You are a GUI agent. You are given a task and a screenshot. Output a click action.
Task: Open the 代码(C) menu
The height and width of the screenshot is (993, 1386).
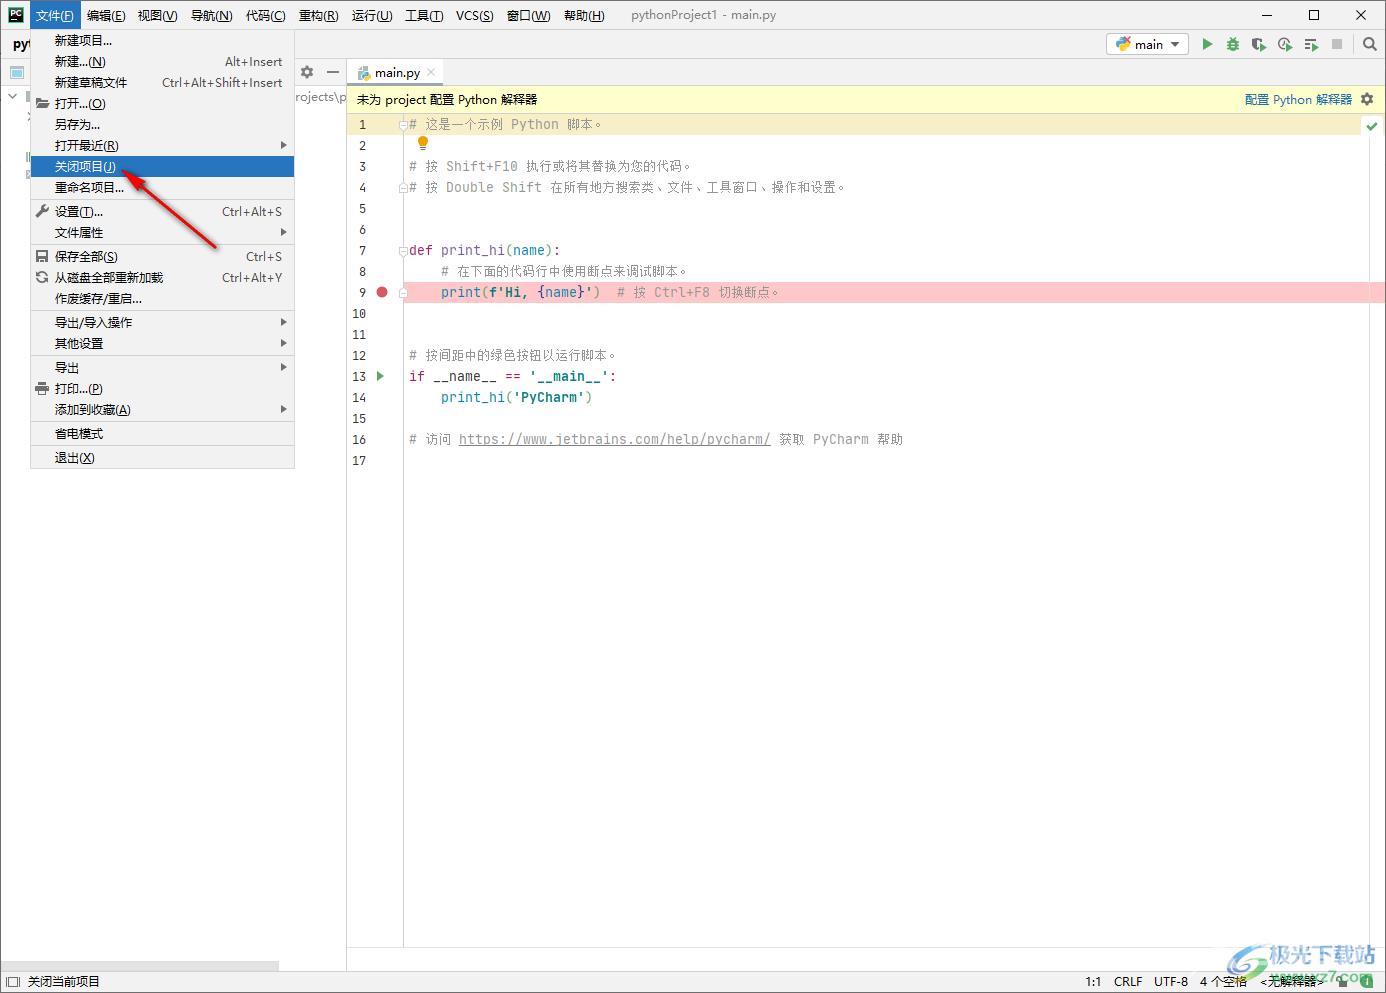click(265, 15)
